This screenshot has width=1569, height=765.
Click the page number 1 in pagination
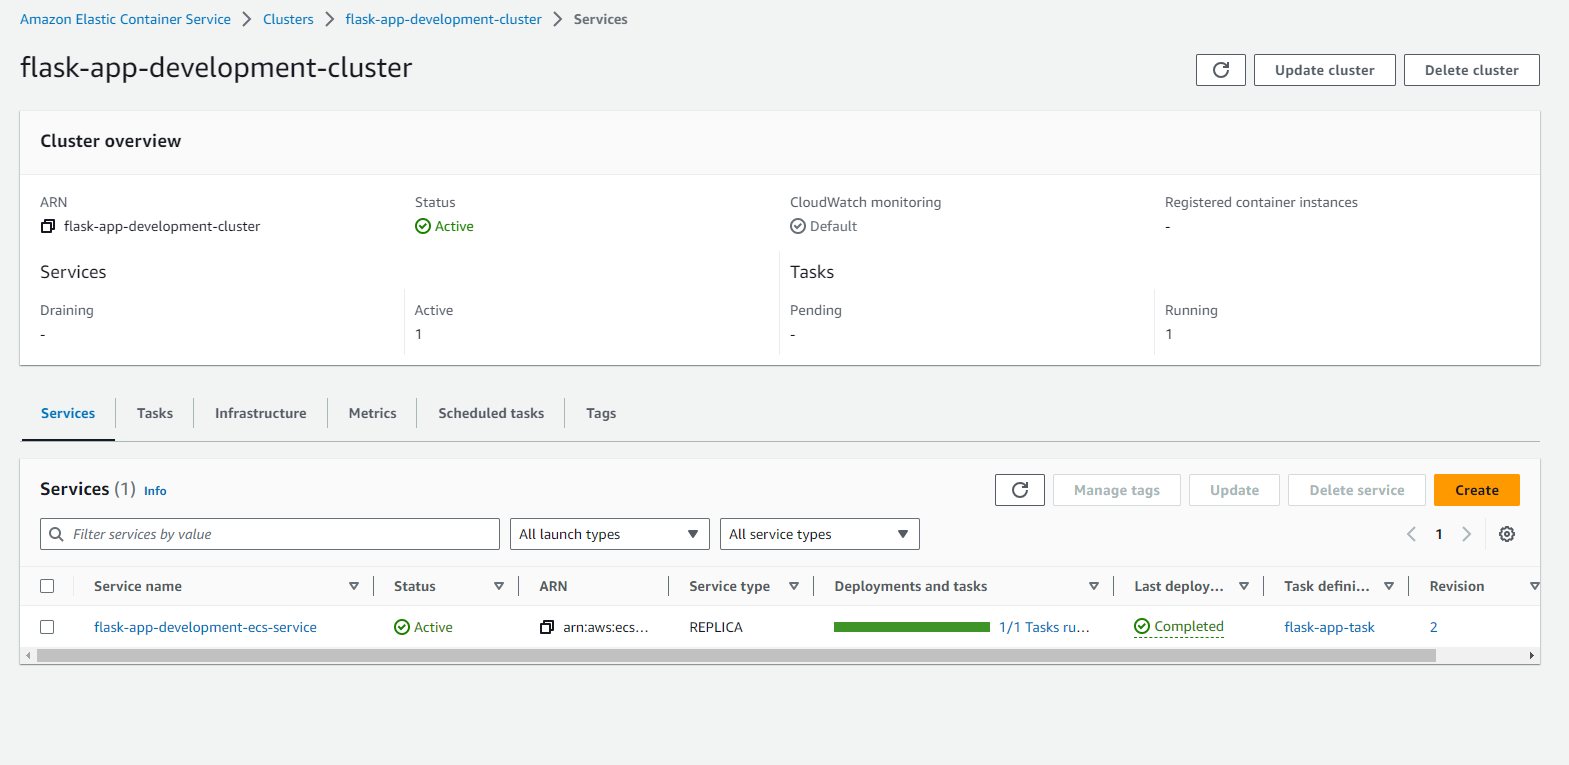pos(1439,534)
